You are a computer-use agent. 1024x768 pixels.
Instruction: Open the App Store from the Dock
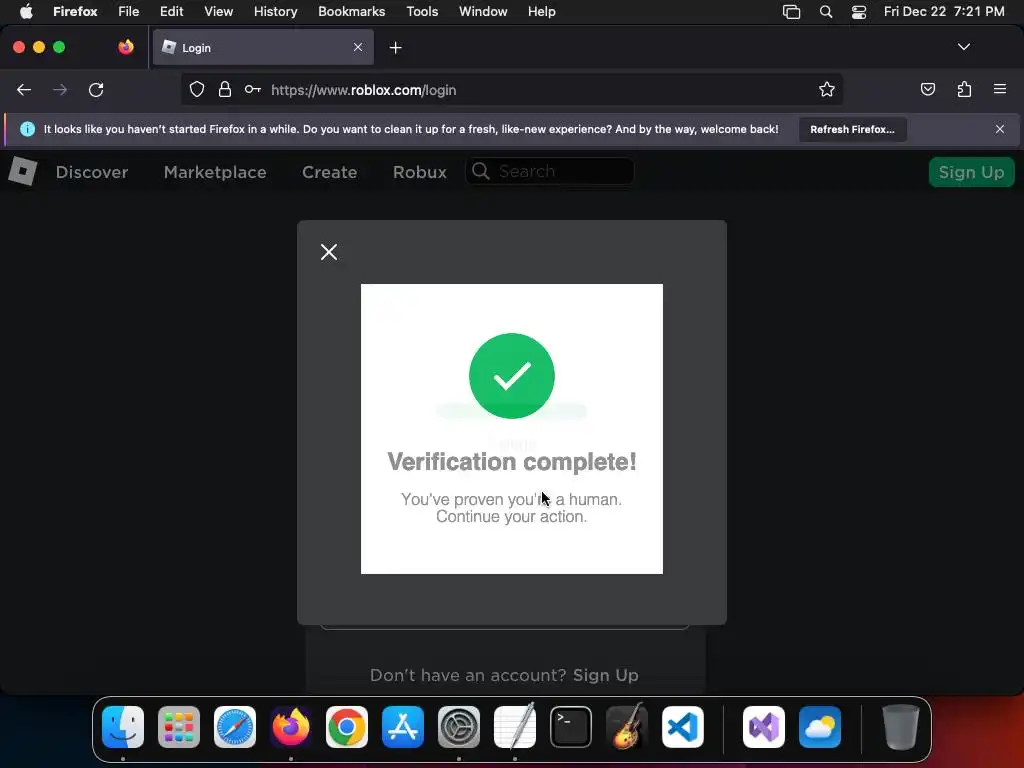point(403,727)
